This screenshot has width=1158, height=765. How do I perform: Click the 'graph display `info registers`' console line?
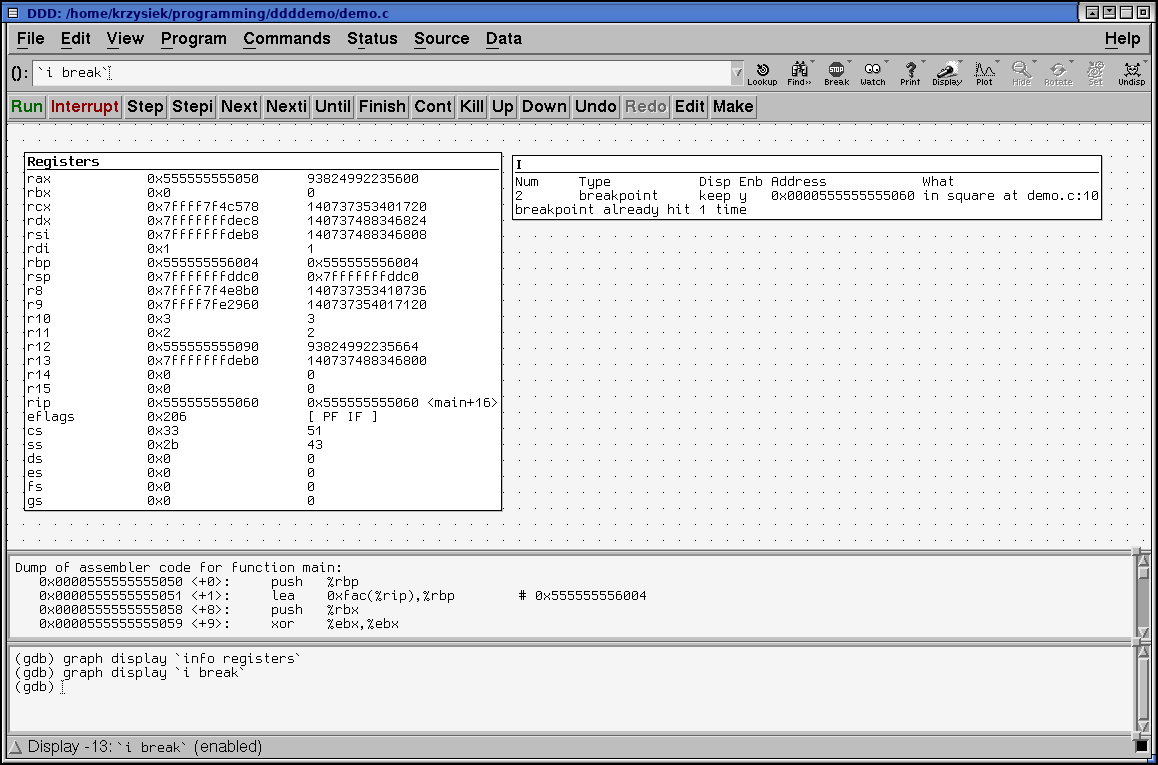pyautogui.click(x=158, y=659)
